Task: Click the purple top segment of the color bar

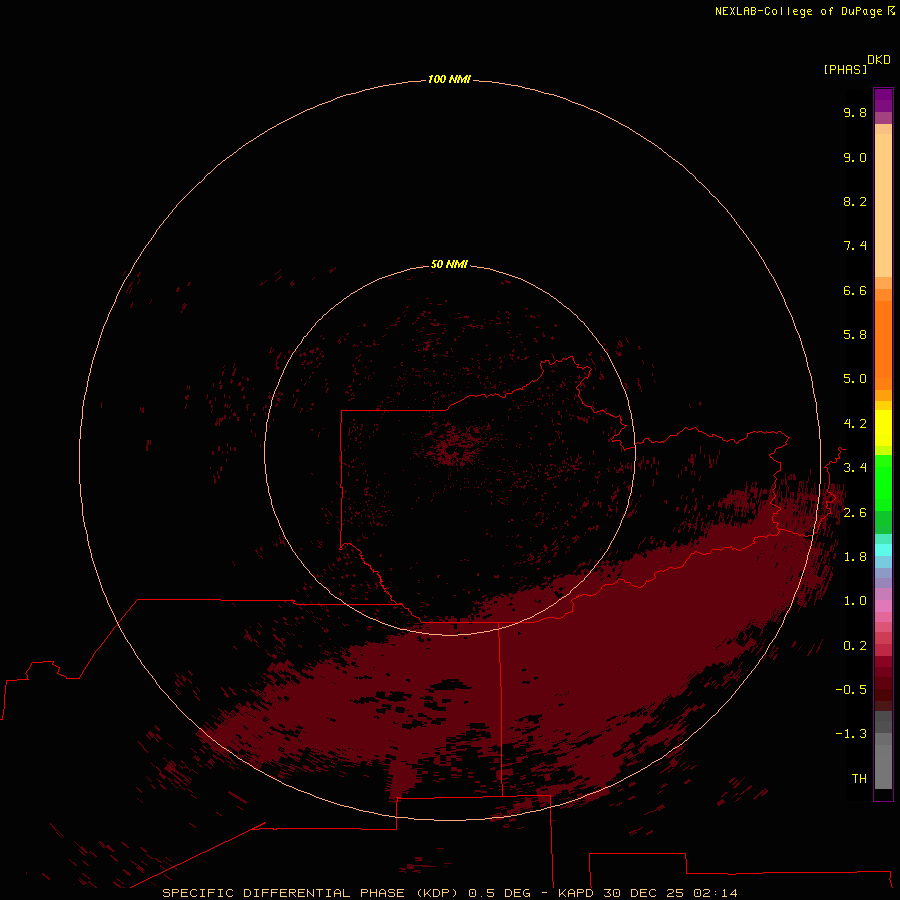Action: click(883, 100)
